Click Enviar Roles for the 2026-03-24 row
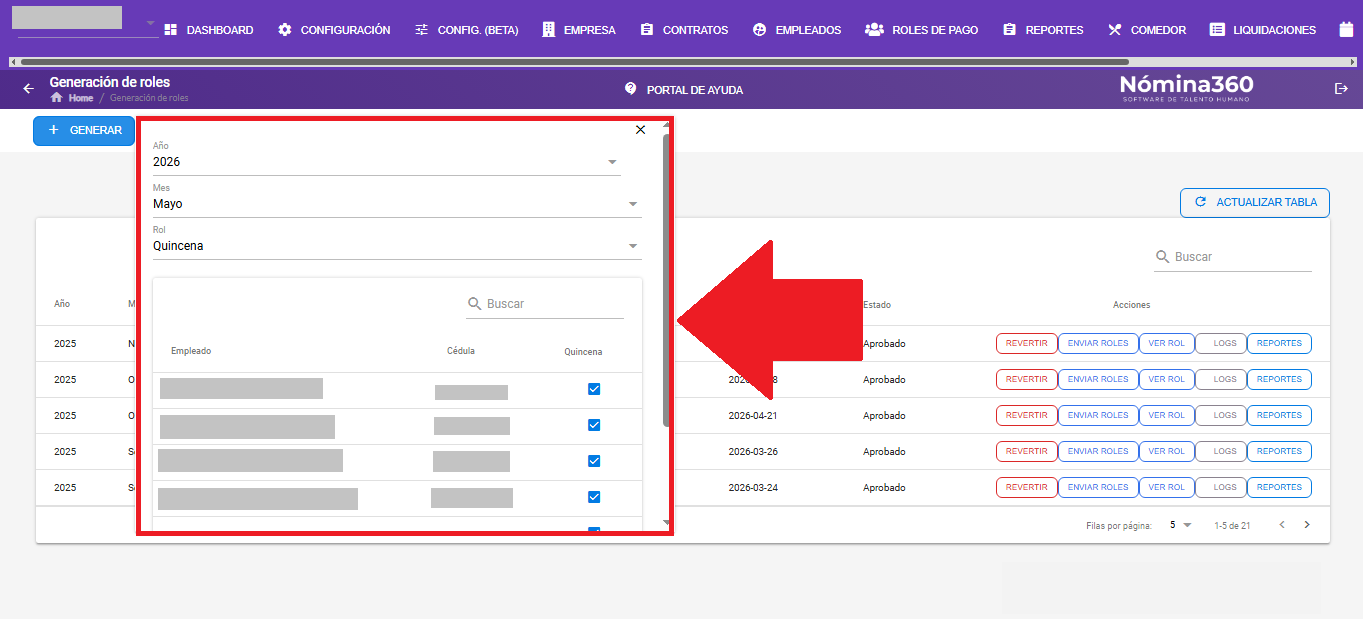Image resolution: width=1363 pixels, height=619 pixels. pos(1098,487)
